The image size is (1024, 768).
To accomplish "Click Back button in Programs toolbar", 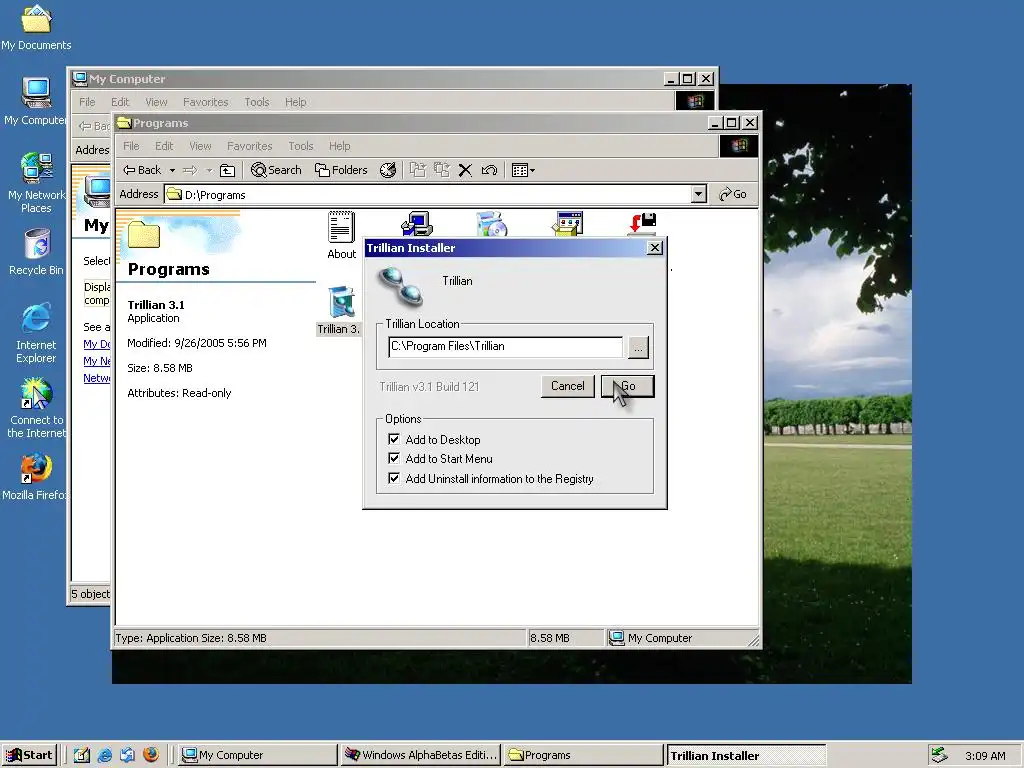I will pyautogui.click(x=142, y=170).
